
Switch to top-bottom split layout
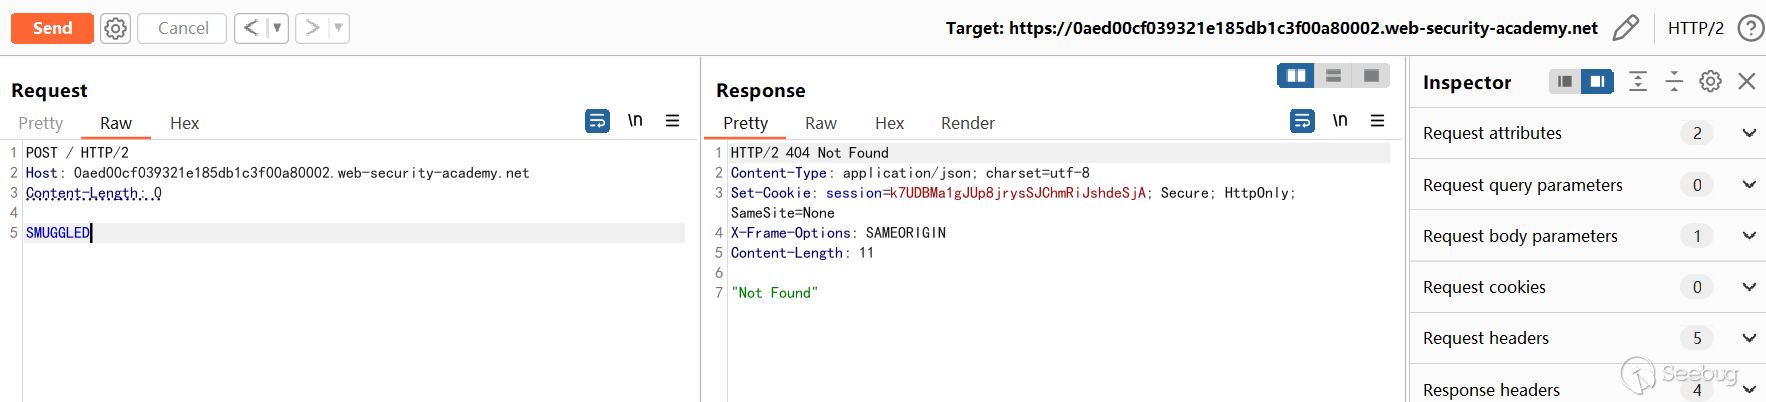coord(1333,75)
